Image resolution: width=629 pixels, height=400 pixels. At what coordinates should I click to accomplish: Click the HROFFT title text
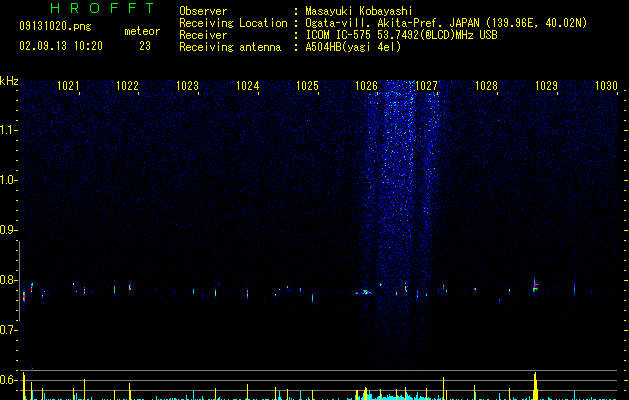[102, 8]
